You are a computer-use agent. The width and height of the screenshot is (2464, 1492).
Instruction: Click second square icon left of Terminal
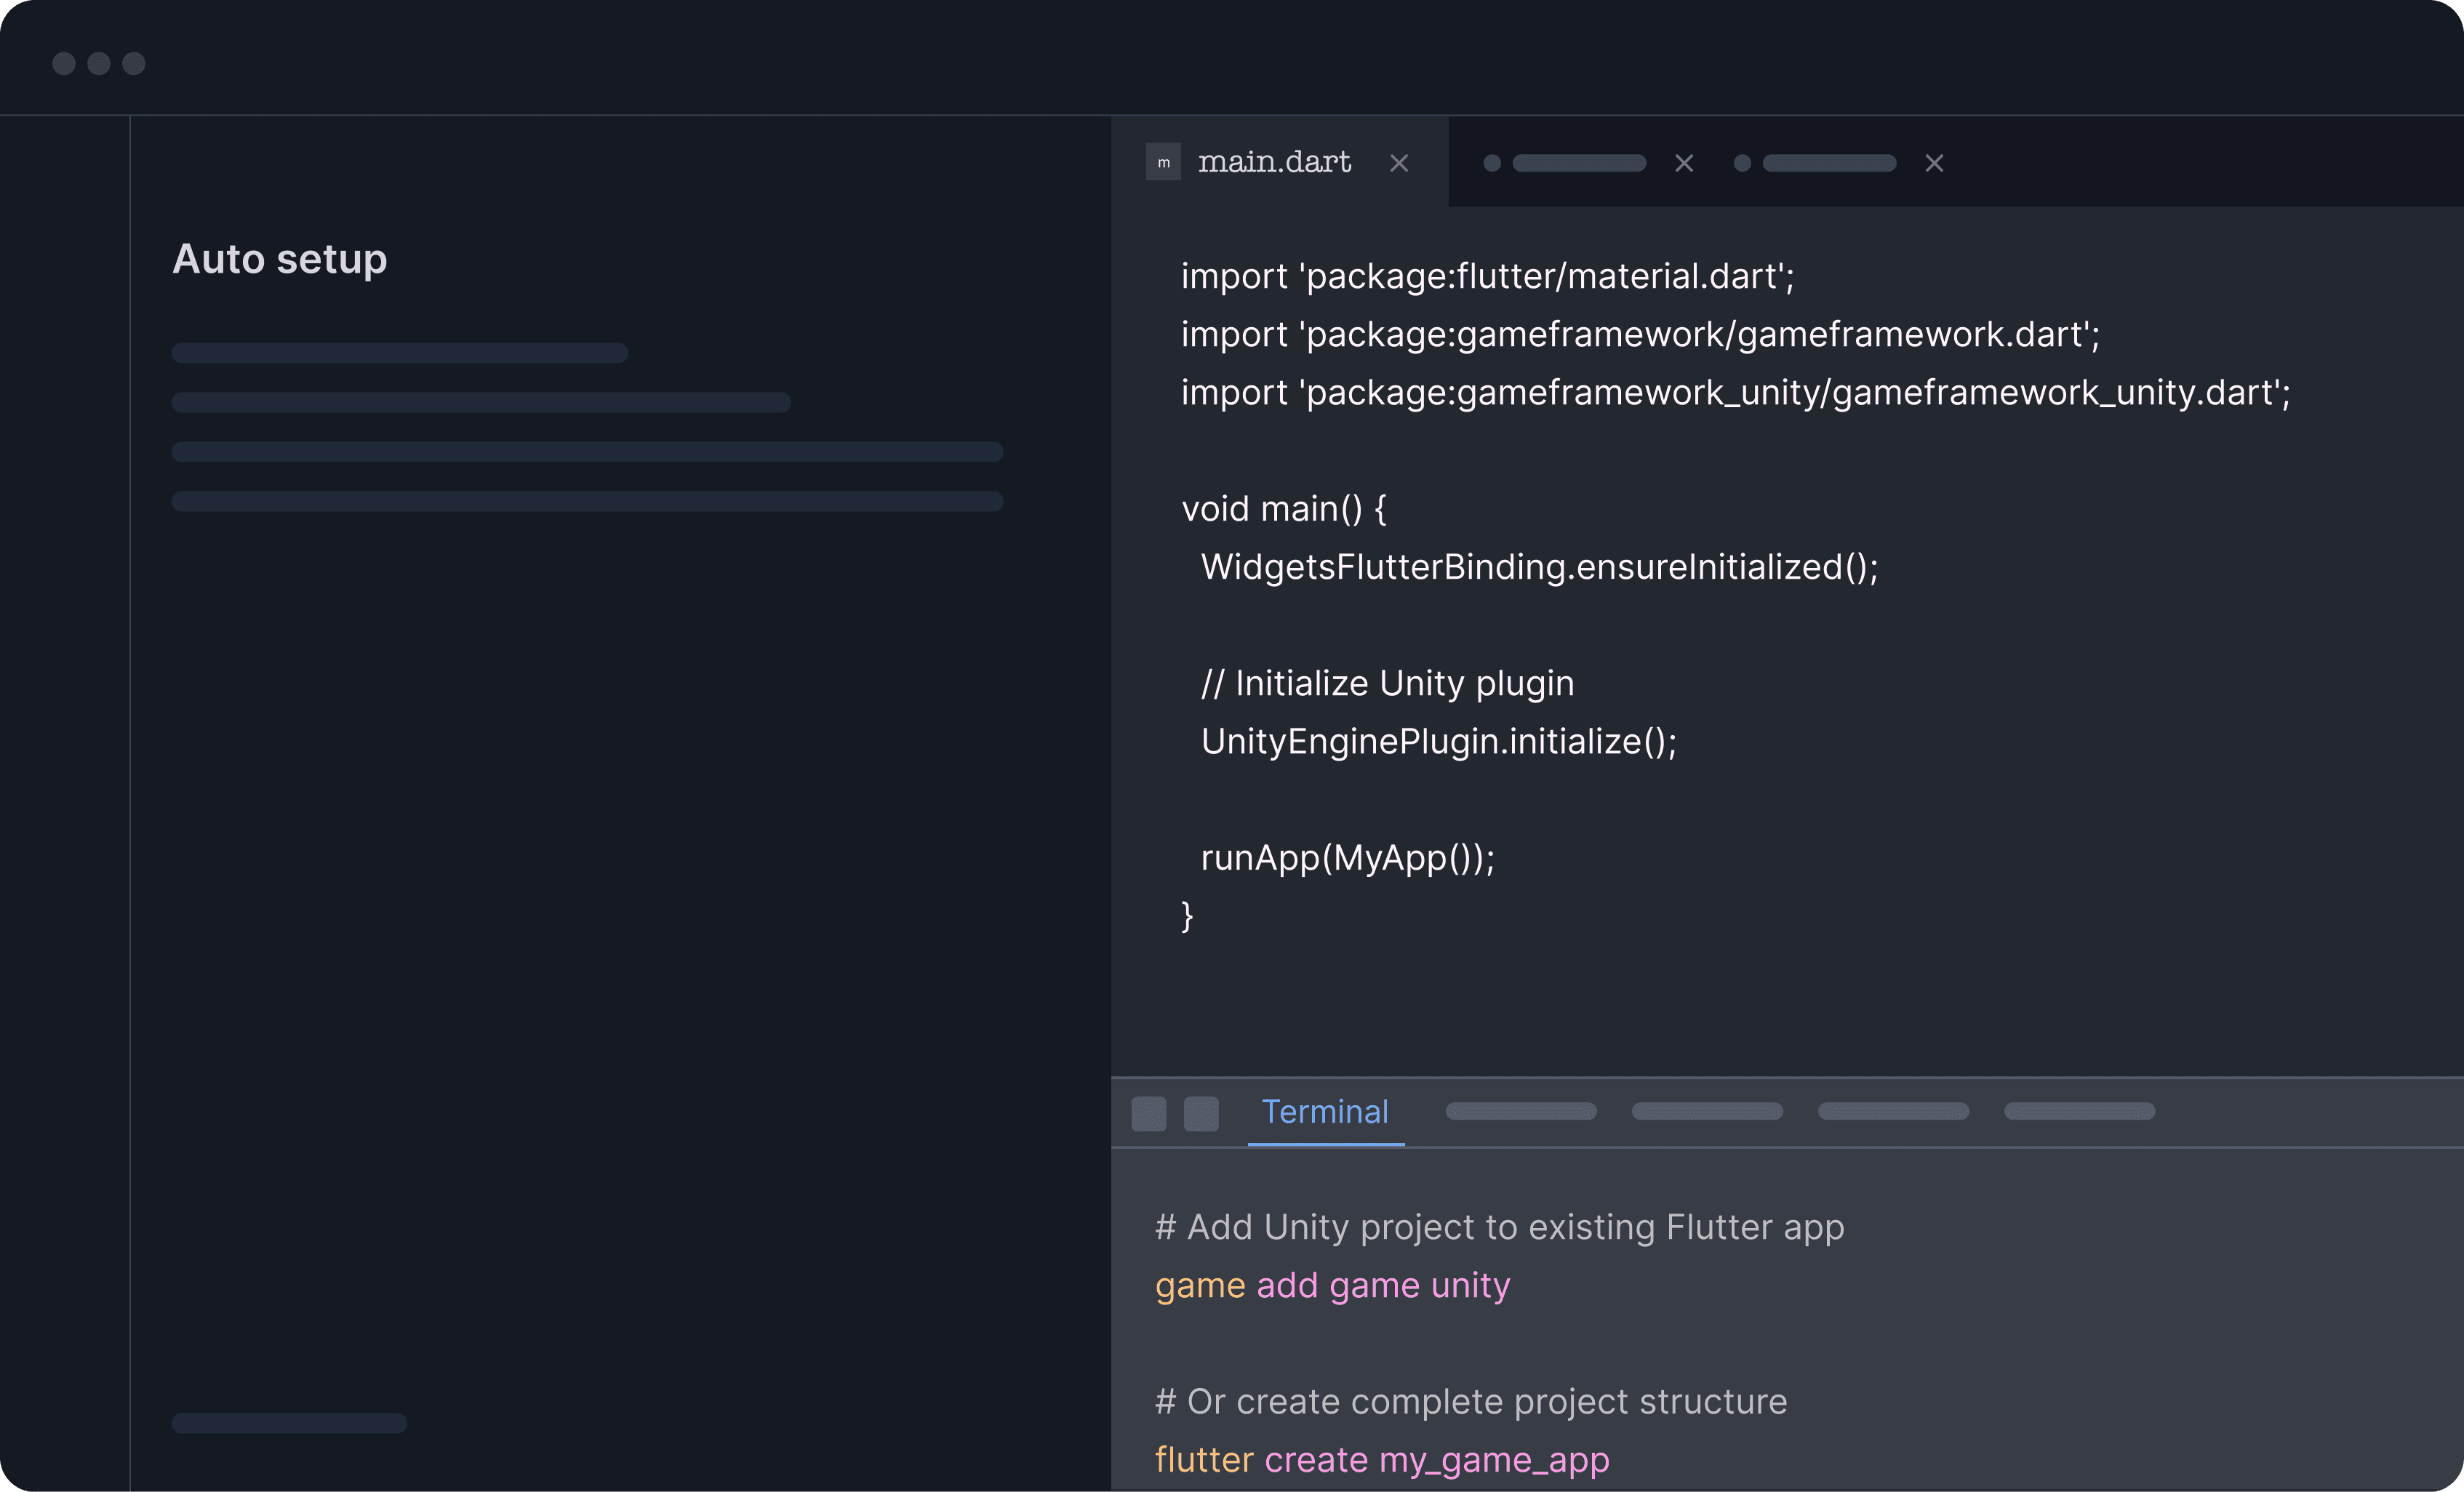point(1201,1113)
